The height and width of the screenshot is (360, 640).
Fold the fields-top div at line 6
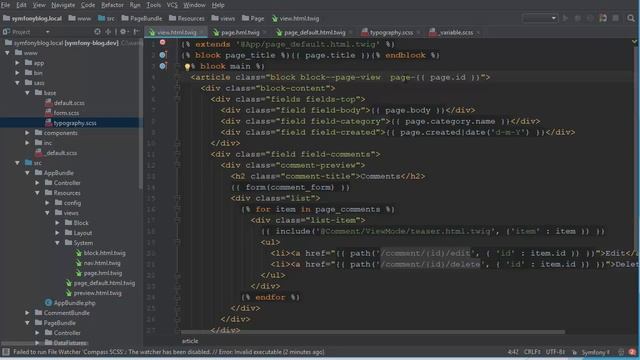178,99
